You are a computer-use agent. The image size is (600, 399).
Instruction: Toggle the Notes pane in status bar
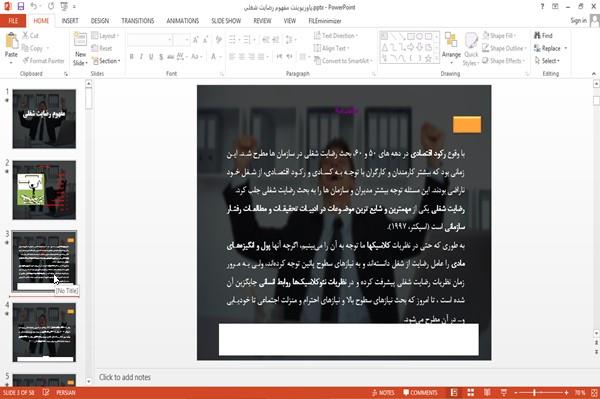click(x=383, y=392)
